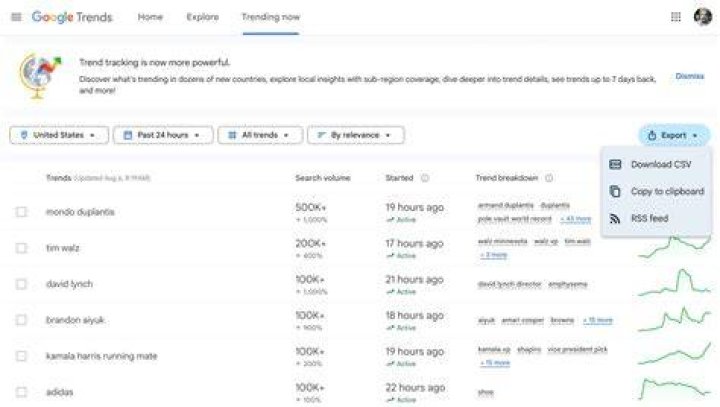Click sort icon in By relevance filter
The height and width of the screenshot is (407, 720).
pyautogui.click(x=321, y=135)
